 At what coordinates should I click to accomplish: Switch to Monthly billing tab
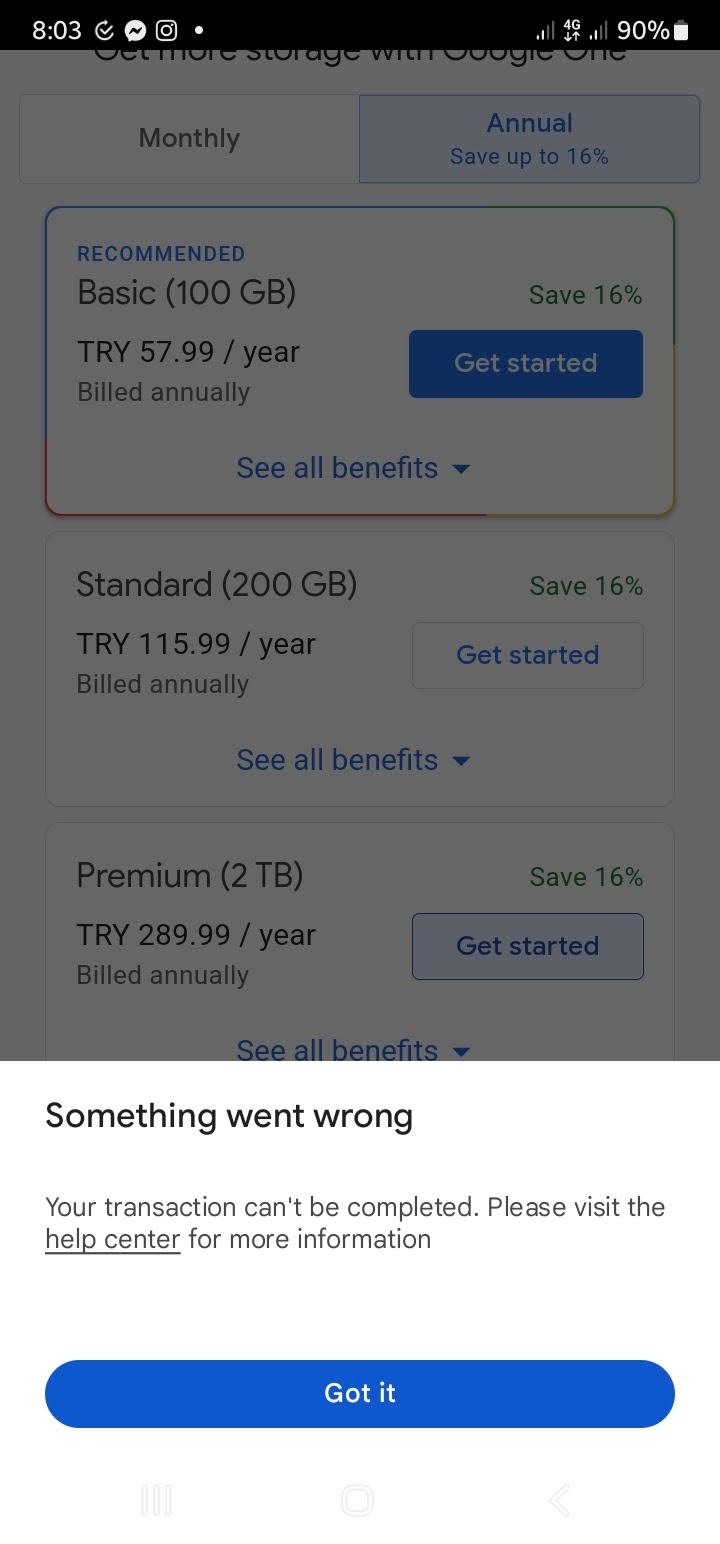[x=189, y=139]
